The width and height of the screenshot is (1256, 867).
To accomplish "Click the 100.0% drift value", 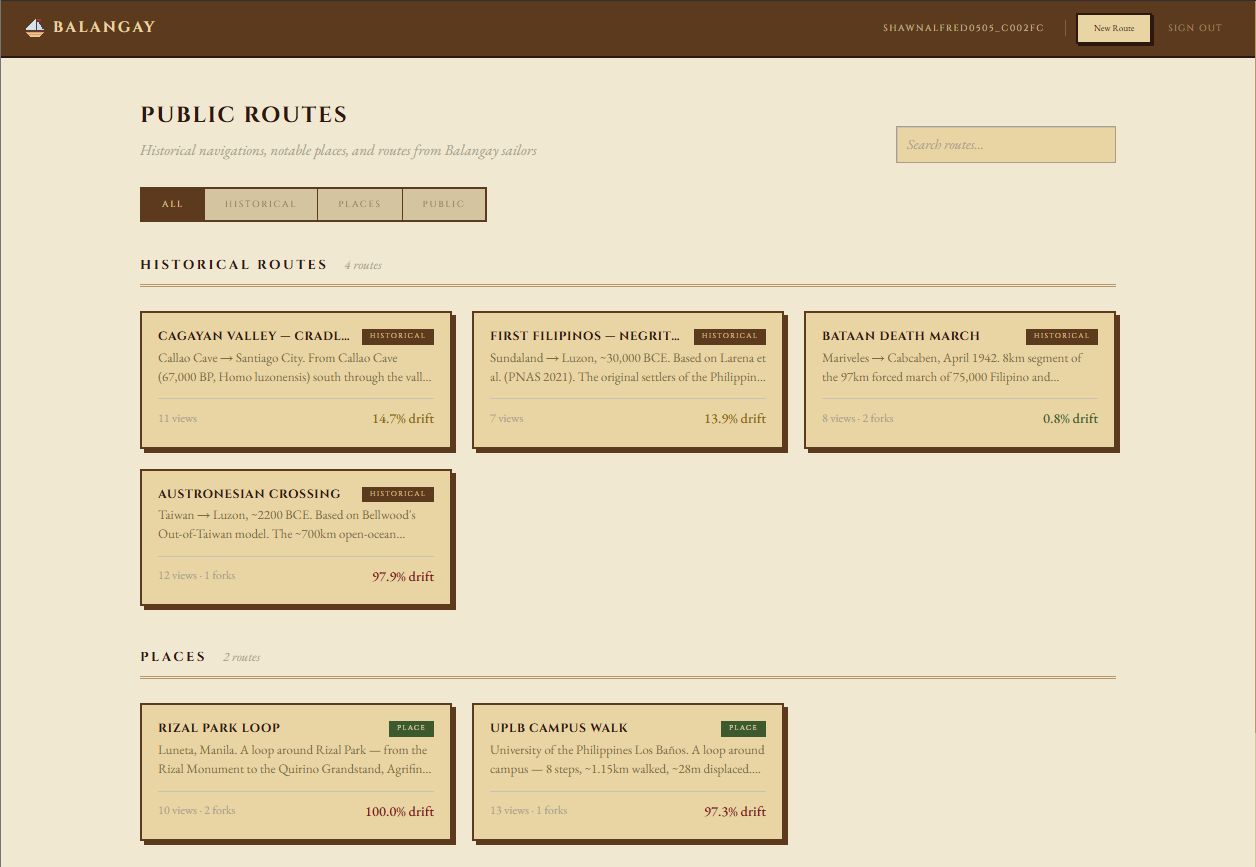I will (x=399, y=812).
